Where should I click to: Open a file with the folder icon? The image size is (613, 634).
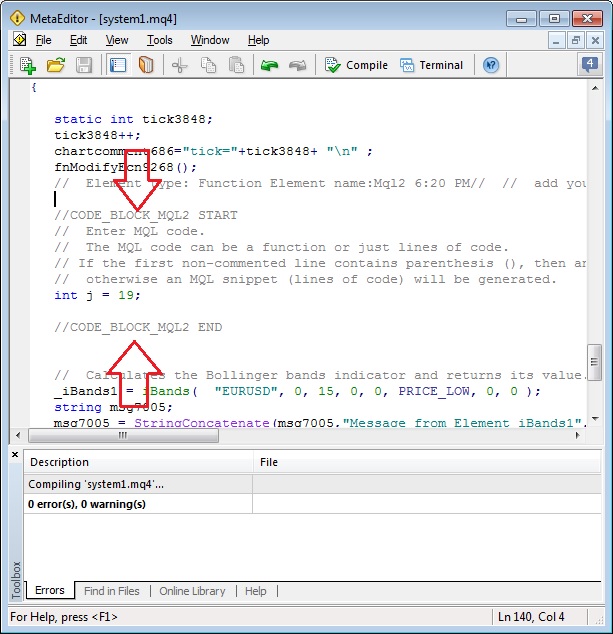click(x=56, y=65)
